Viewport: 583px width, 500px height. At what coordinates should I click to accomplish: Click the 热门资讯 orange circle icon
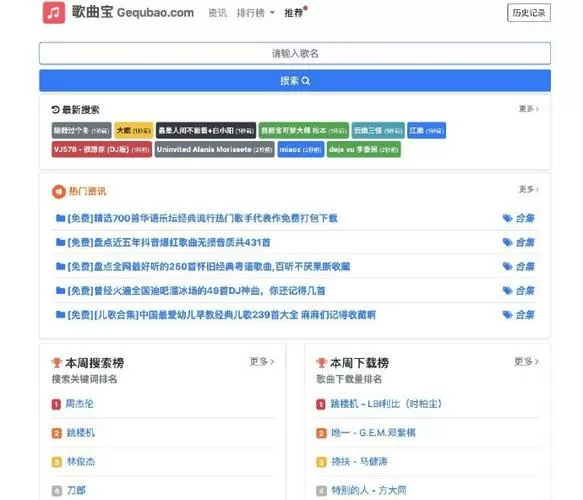59,192
